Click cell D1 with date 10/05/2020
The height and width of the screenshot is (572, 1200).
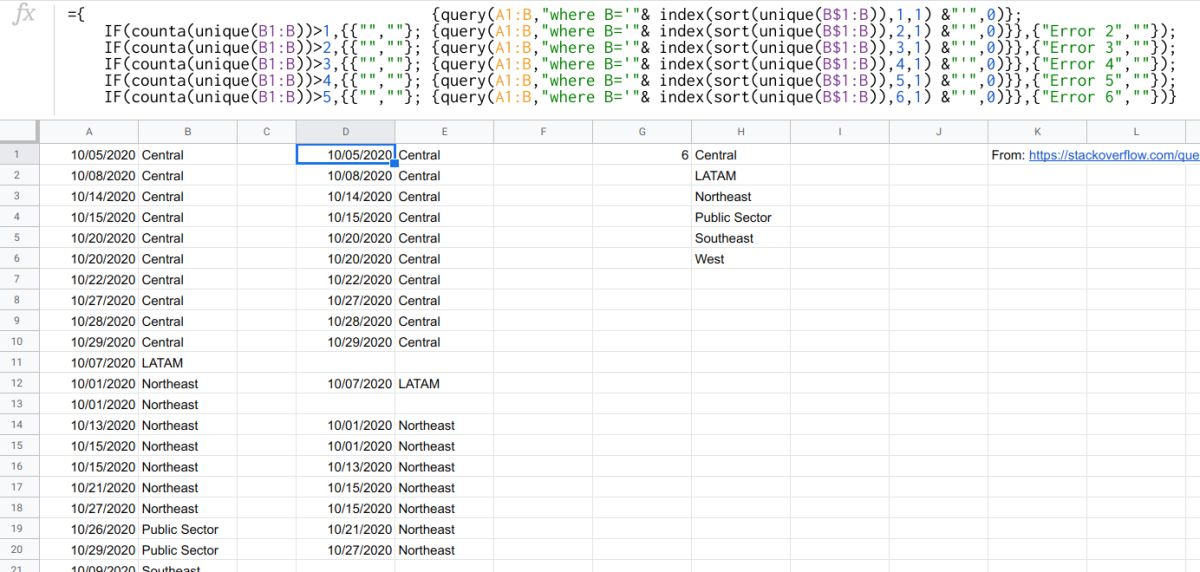(x=346, y=155)
